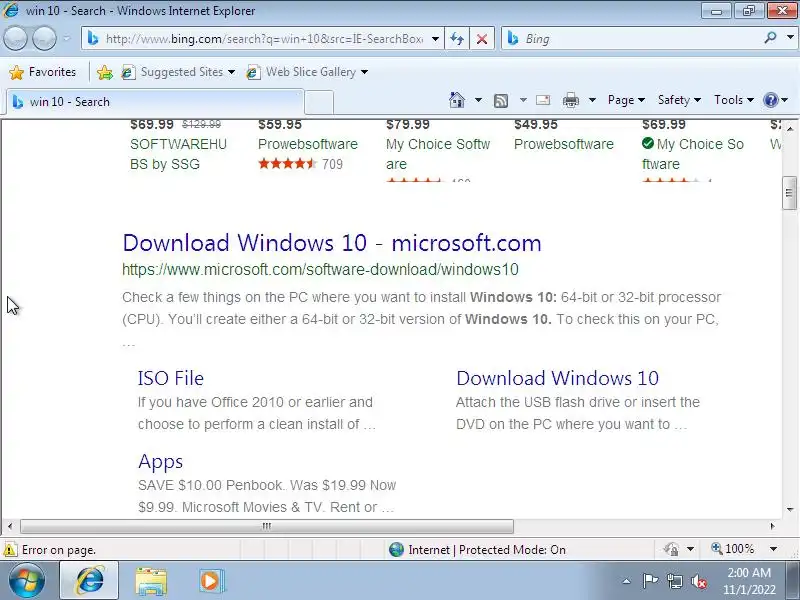Click the Refresh page icon
The width and height of the screenshot is (800, 600).
457,39
